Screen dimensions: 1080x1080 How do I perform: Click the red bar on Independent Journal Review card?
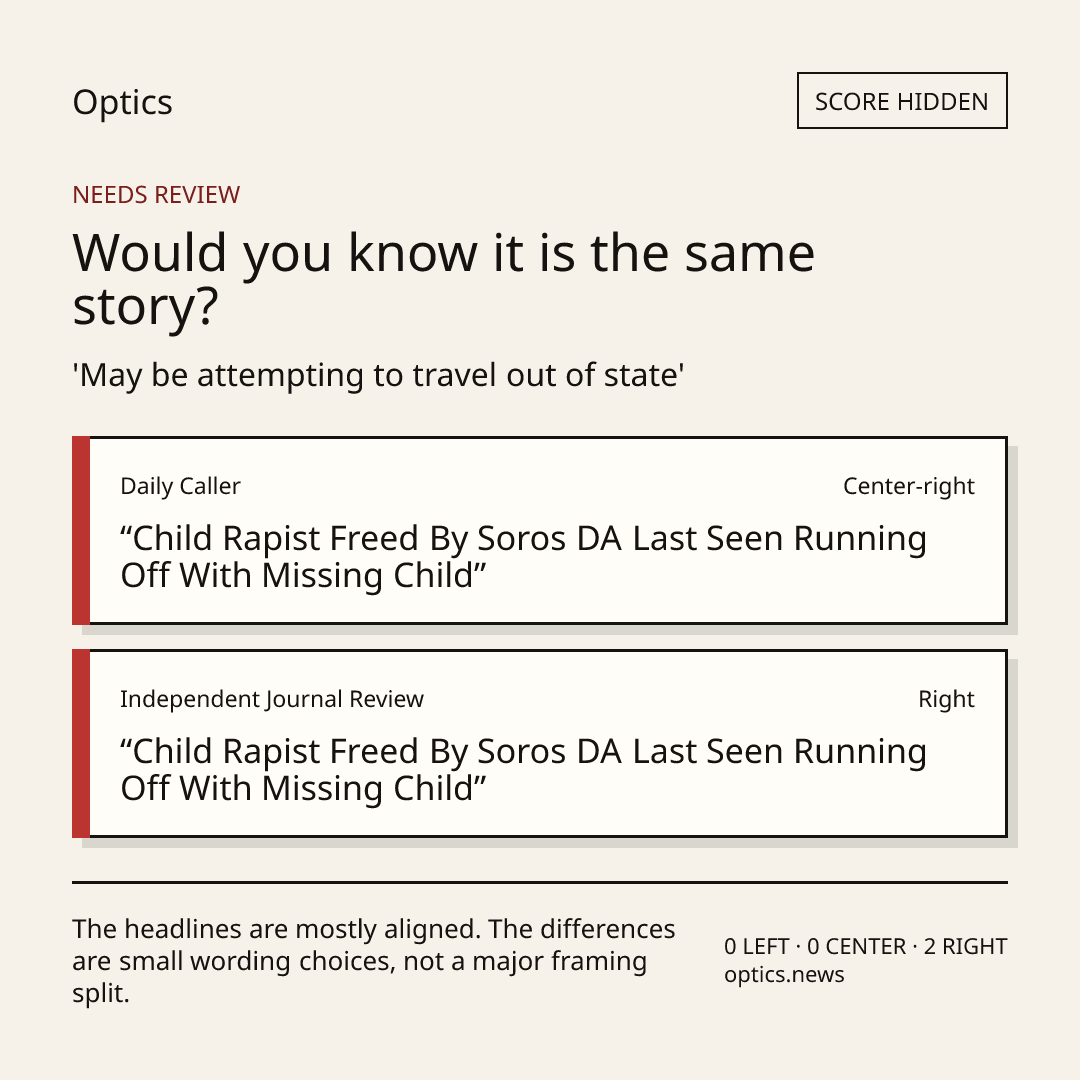[x=81, y=743]
